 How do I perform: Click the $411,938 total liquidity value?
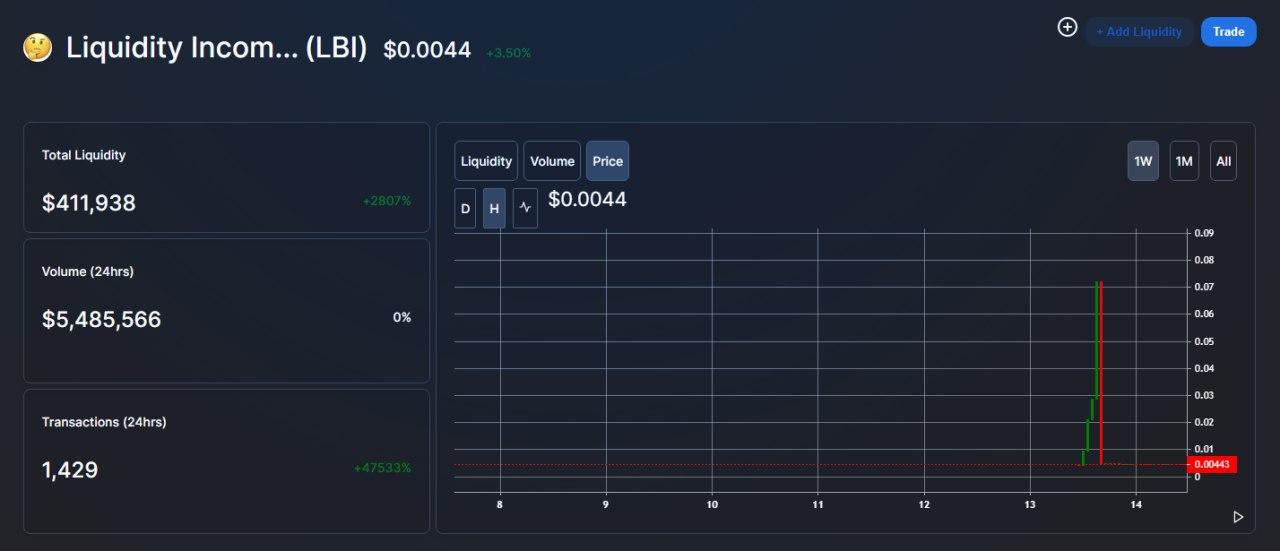pyautogui.click(x=89, y=203)
